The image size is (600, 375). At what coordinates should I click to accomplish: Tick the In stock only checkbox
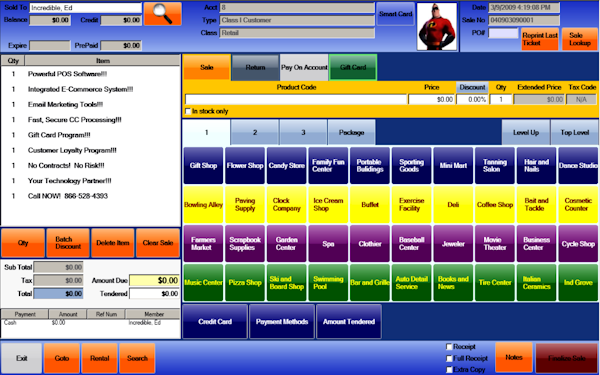point(188,111)
